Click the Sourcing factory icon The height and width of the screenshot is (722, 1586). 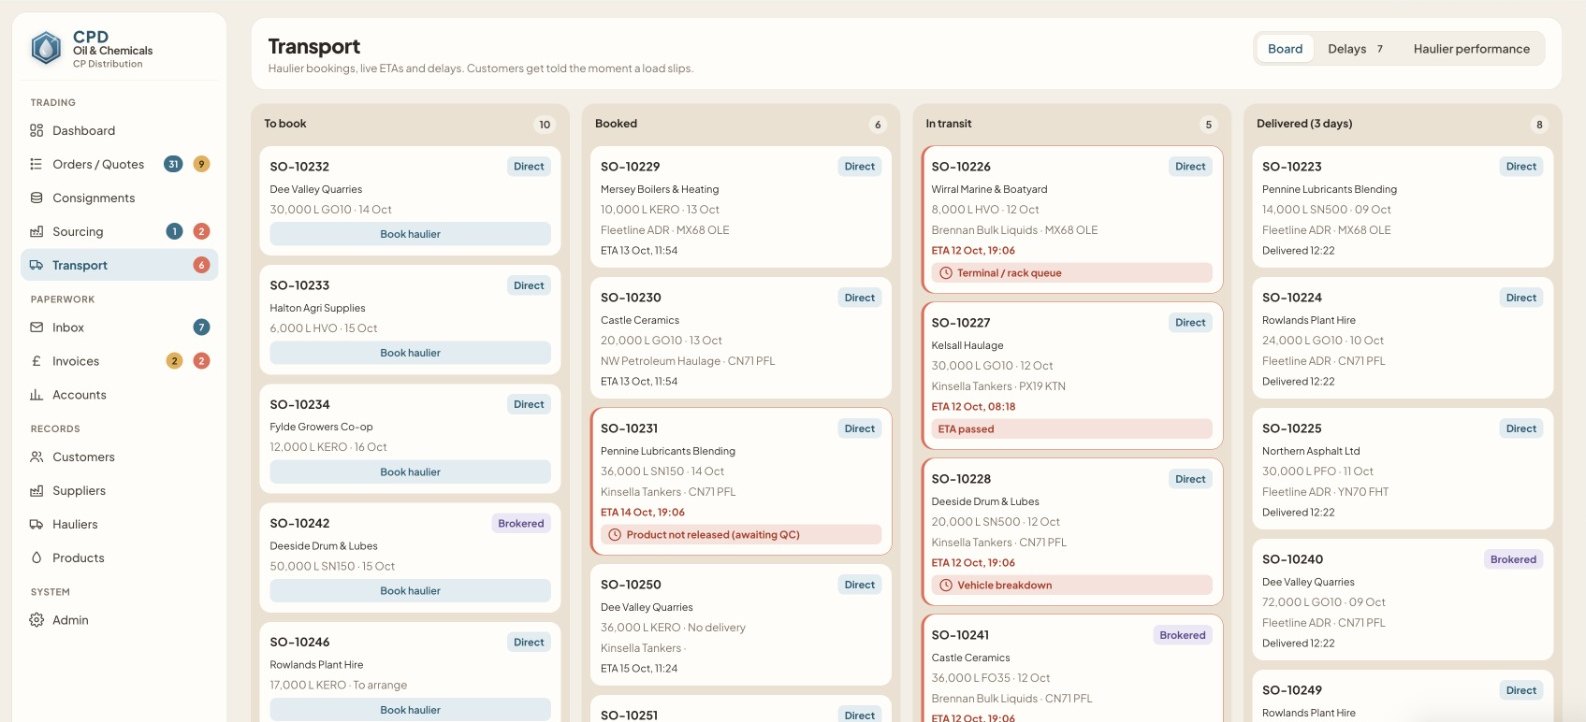click(36, 231)
